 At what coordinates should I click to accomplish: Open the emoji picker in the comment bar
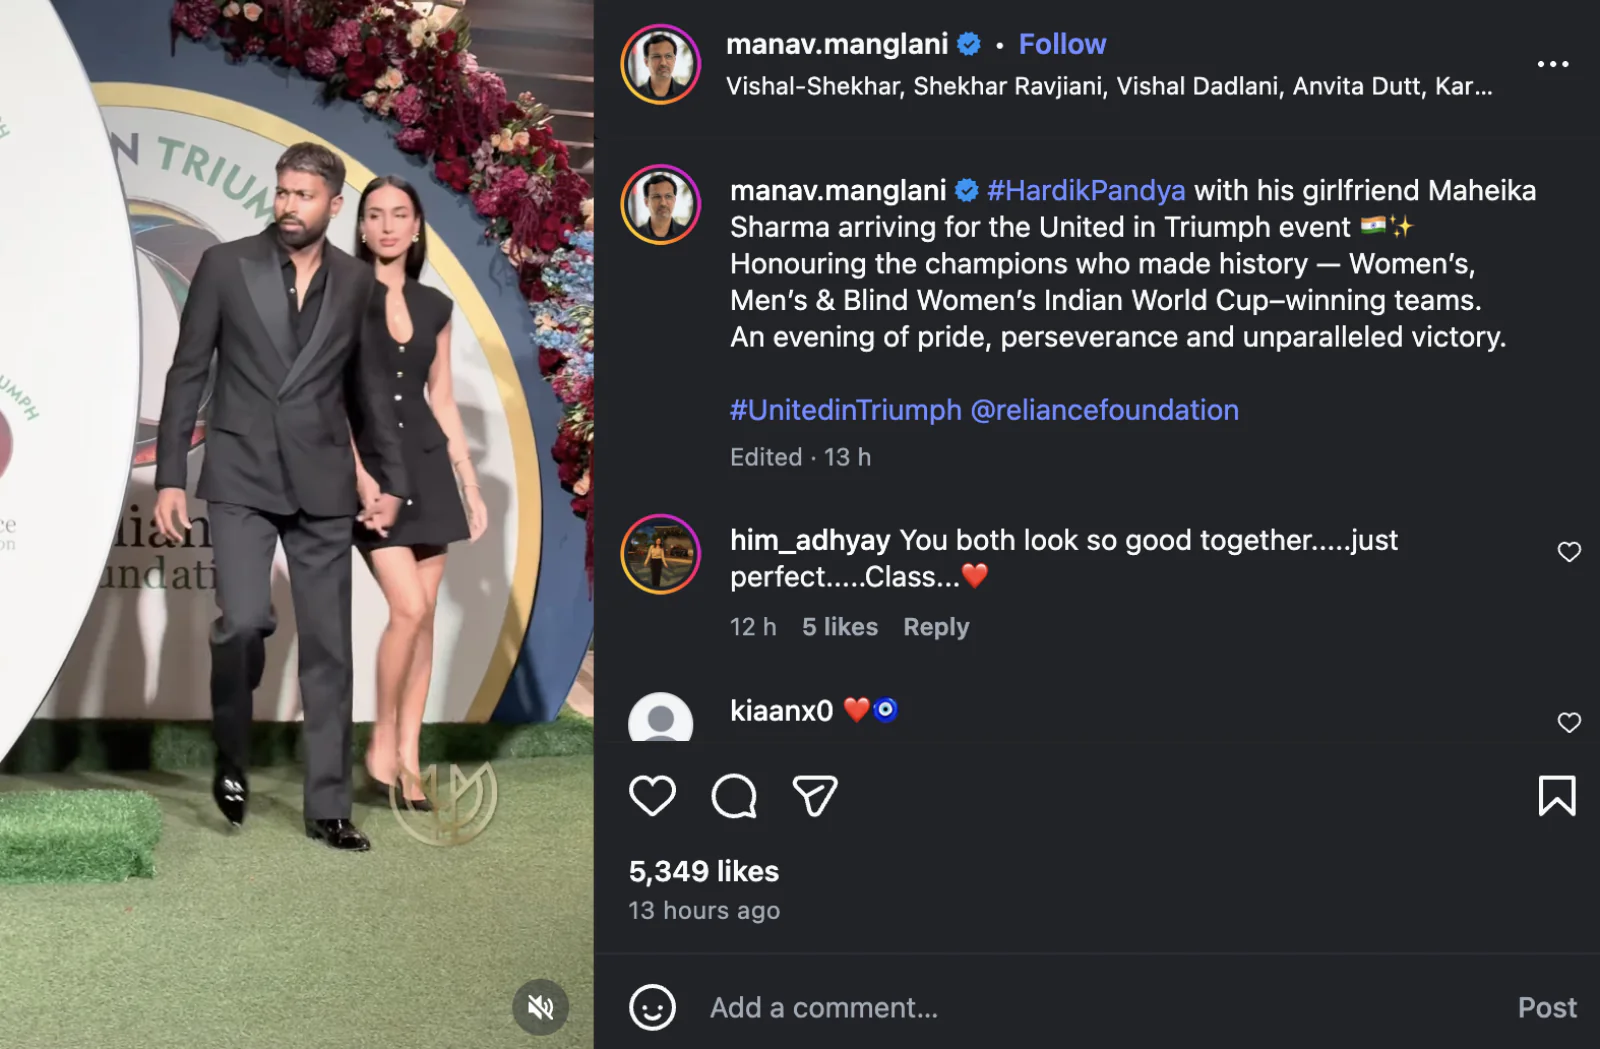tap(655, 1007)
